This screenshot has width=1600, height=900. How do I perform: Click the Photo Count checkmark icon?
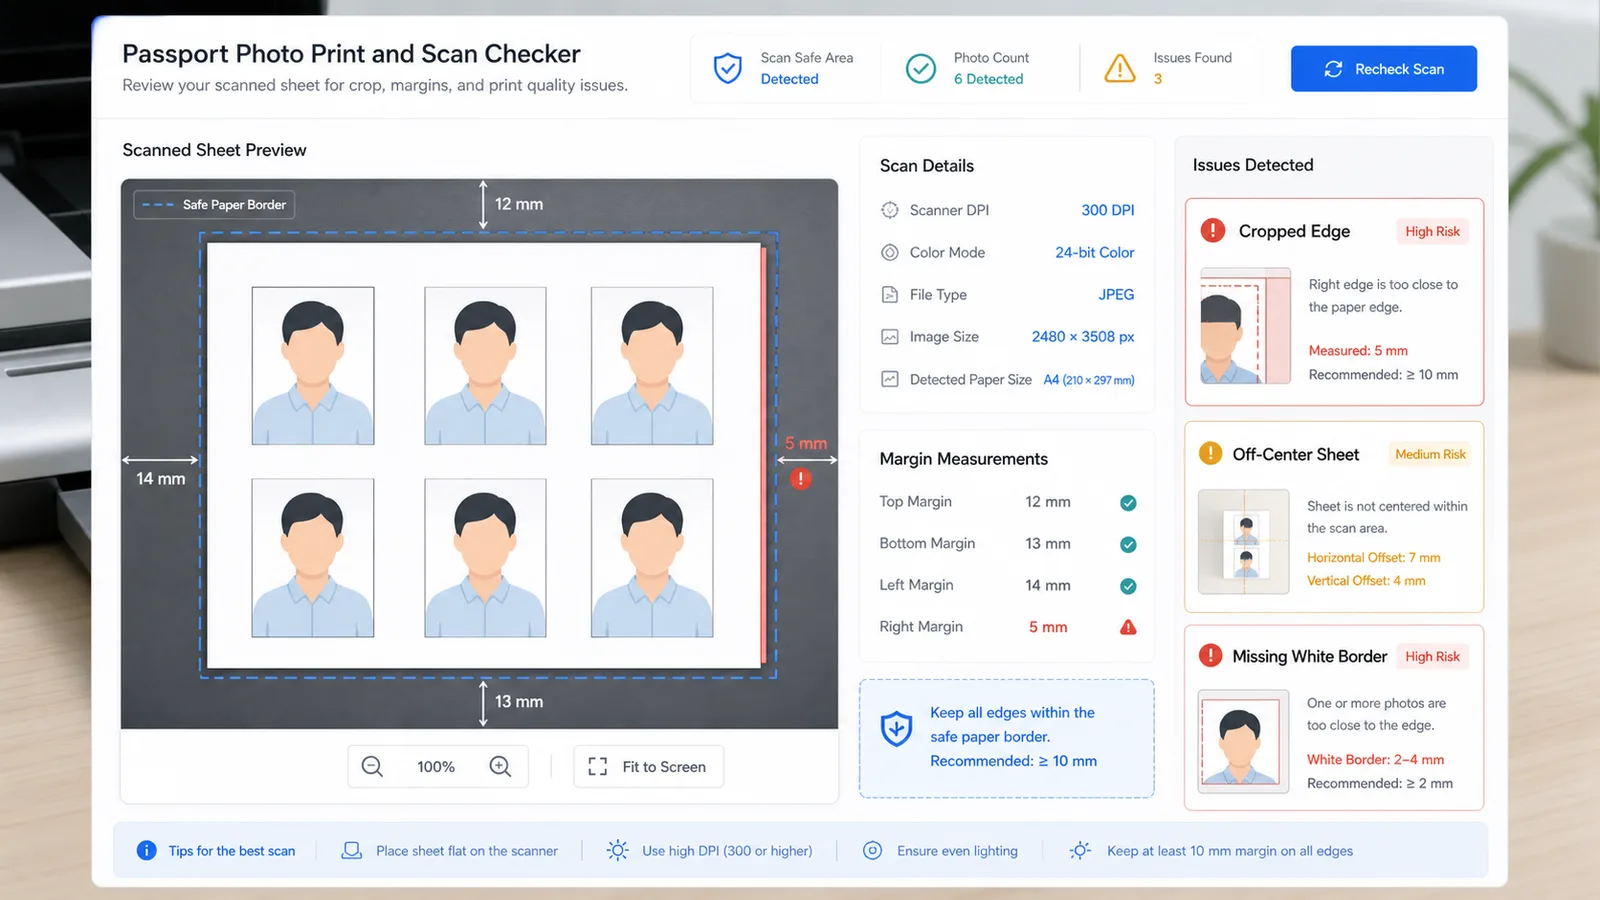(921, 68)
